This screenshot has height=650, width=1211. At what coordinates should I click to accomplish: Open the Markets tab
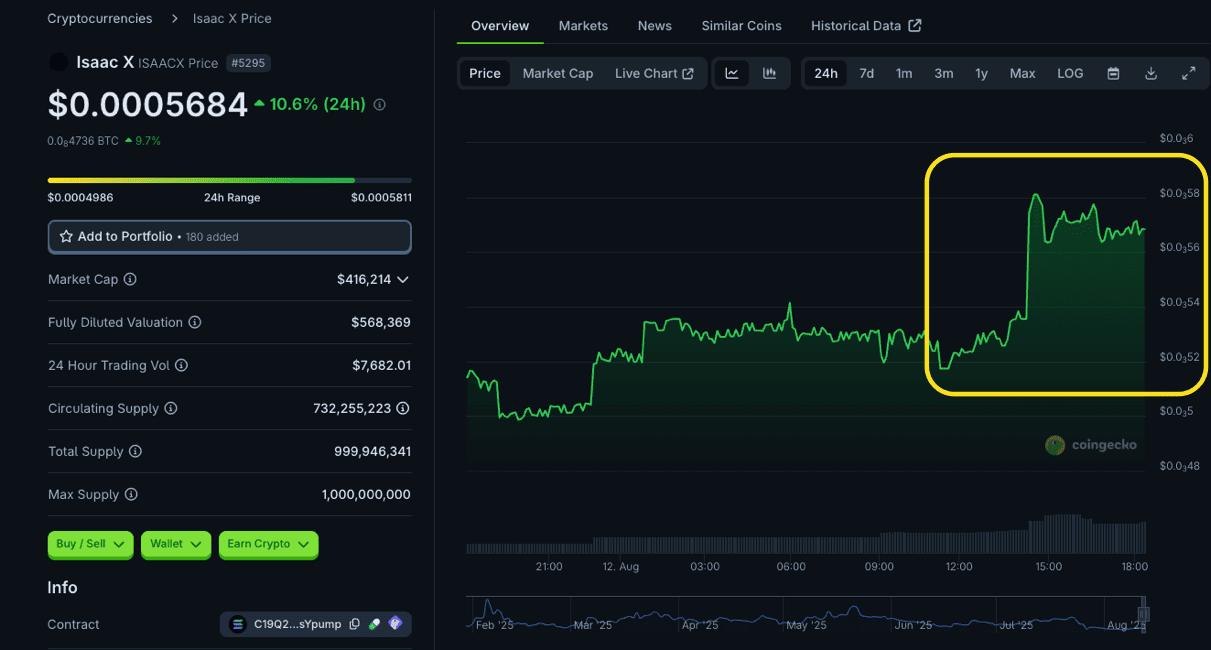[x=582, y=25]
